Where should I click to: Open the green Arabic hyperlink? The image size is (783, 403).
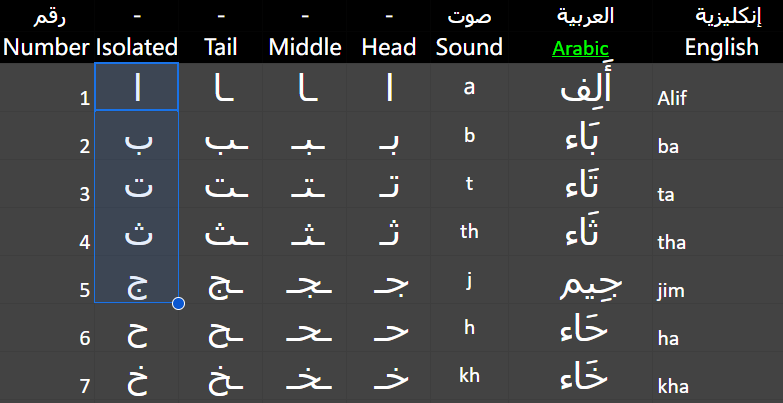(x=580, y=49)
